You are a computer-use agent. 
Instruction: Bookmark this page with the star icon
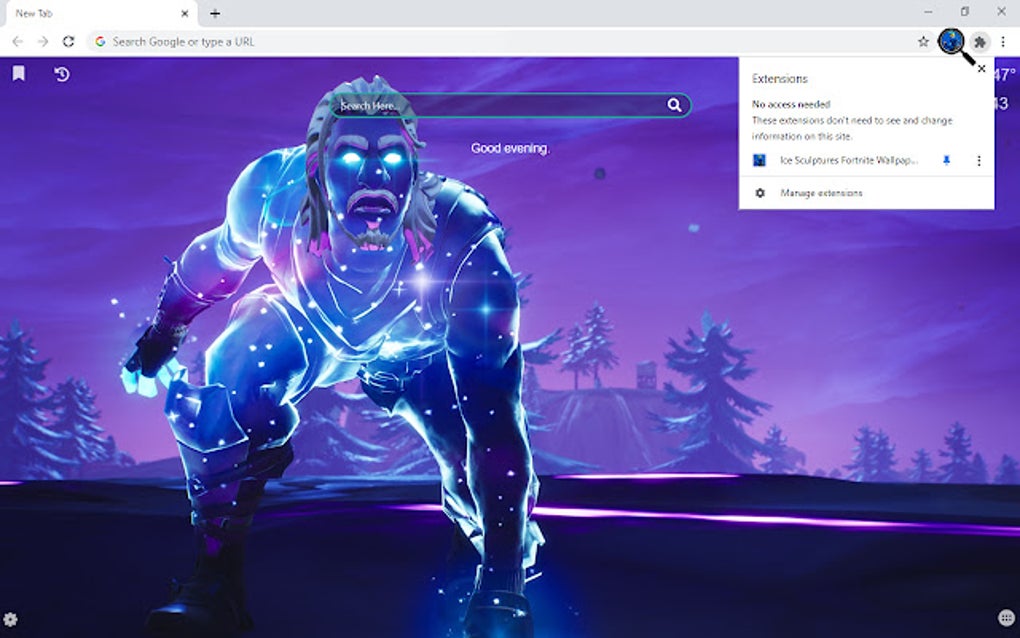(x=923, y=42)
